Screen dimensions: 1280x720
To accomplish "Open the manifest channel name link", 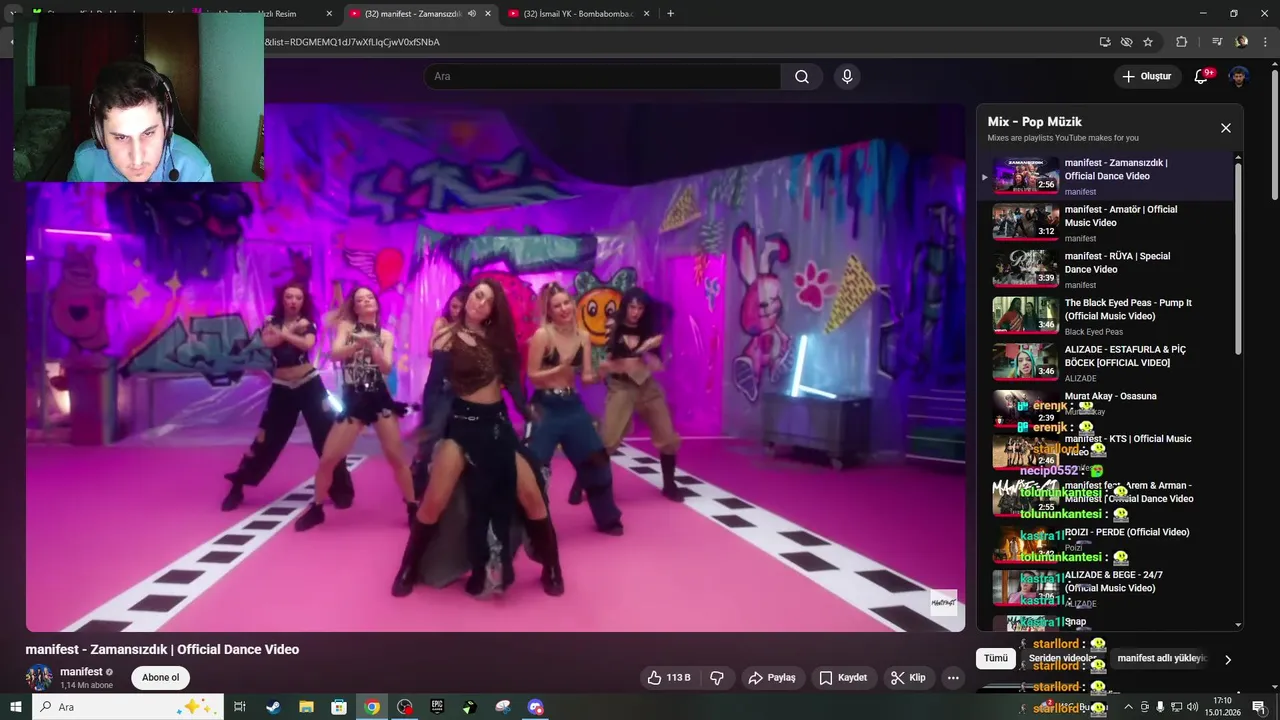I will [81, 672].
